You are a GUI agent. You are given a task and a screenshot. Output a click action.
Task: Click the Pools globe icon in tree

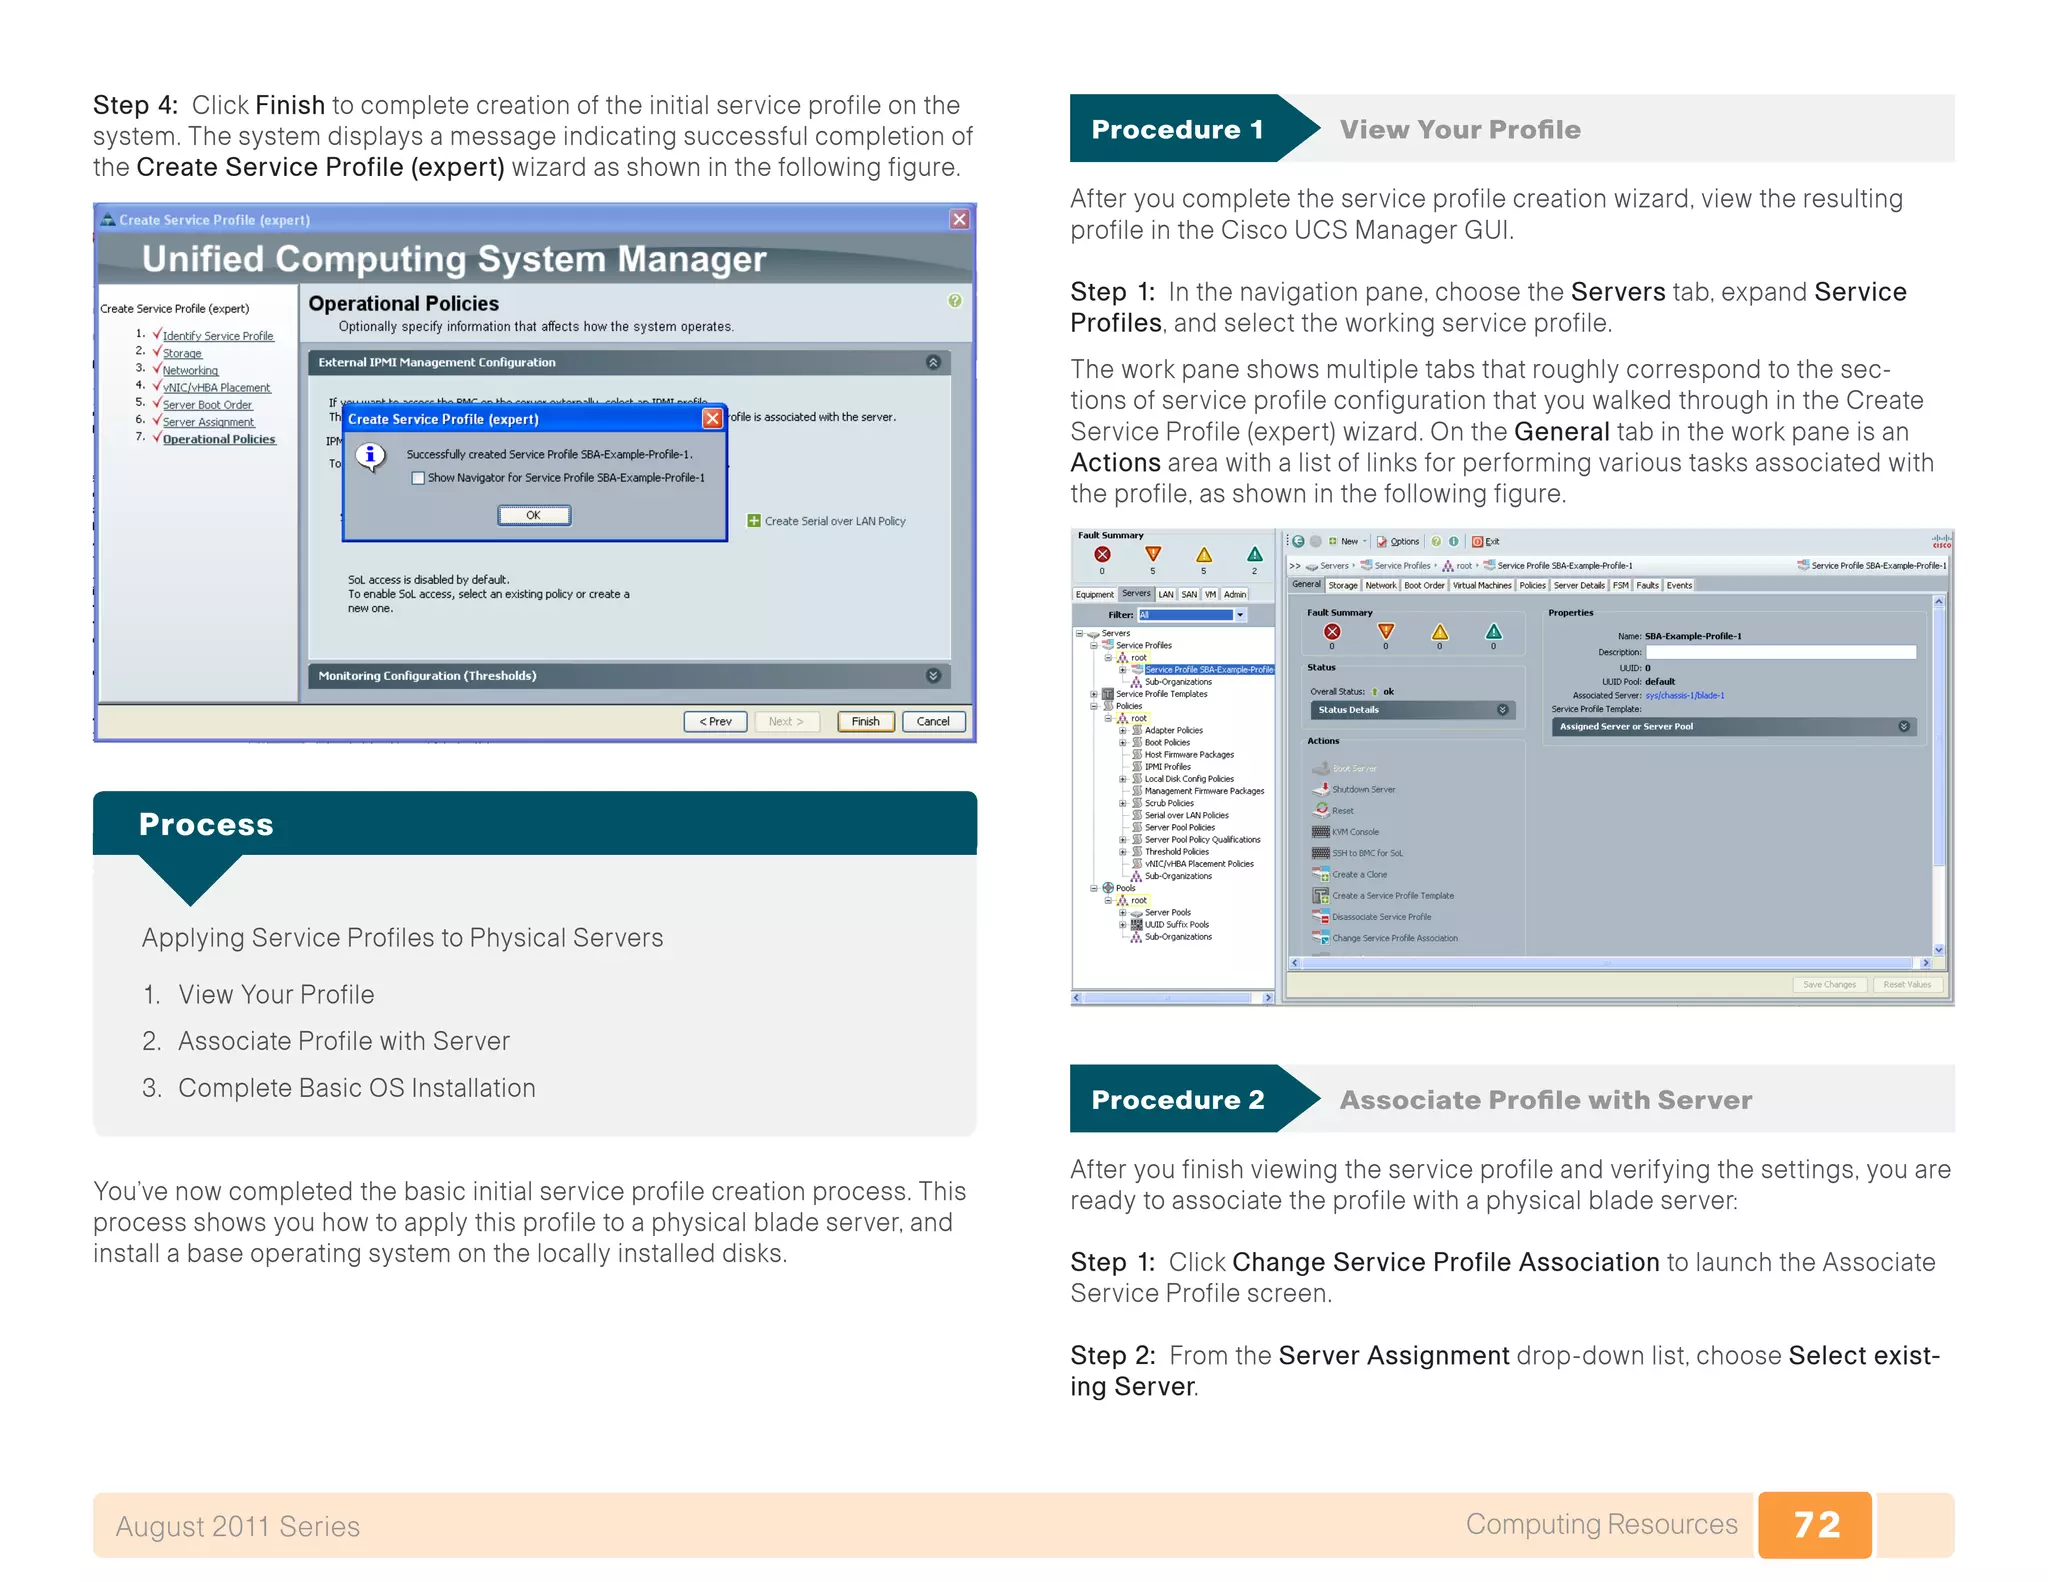tap(1108, 888)
